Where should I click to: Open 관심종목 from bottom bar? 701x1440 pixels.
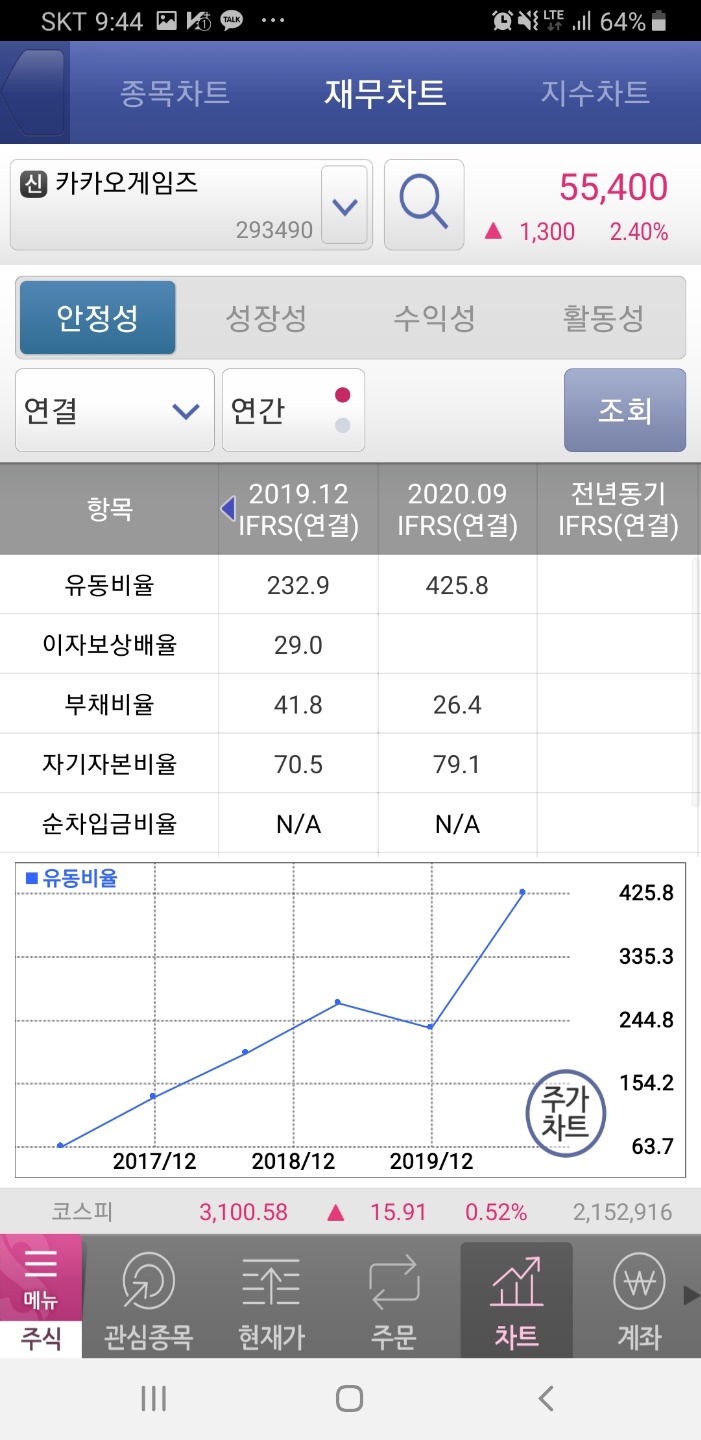point(148,1300)
